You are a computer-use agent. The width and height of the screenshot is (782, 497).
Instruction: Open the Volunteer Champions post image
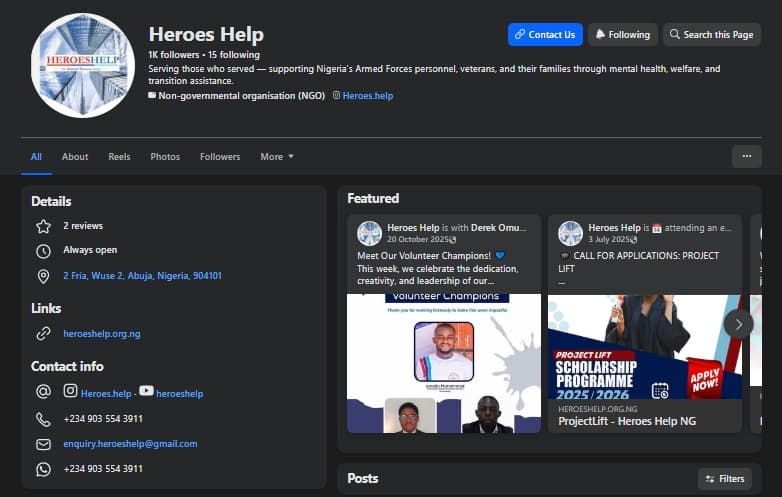444,363
